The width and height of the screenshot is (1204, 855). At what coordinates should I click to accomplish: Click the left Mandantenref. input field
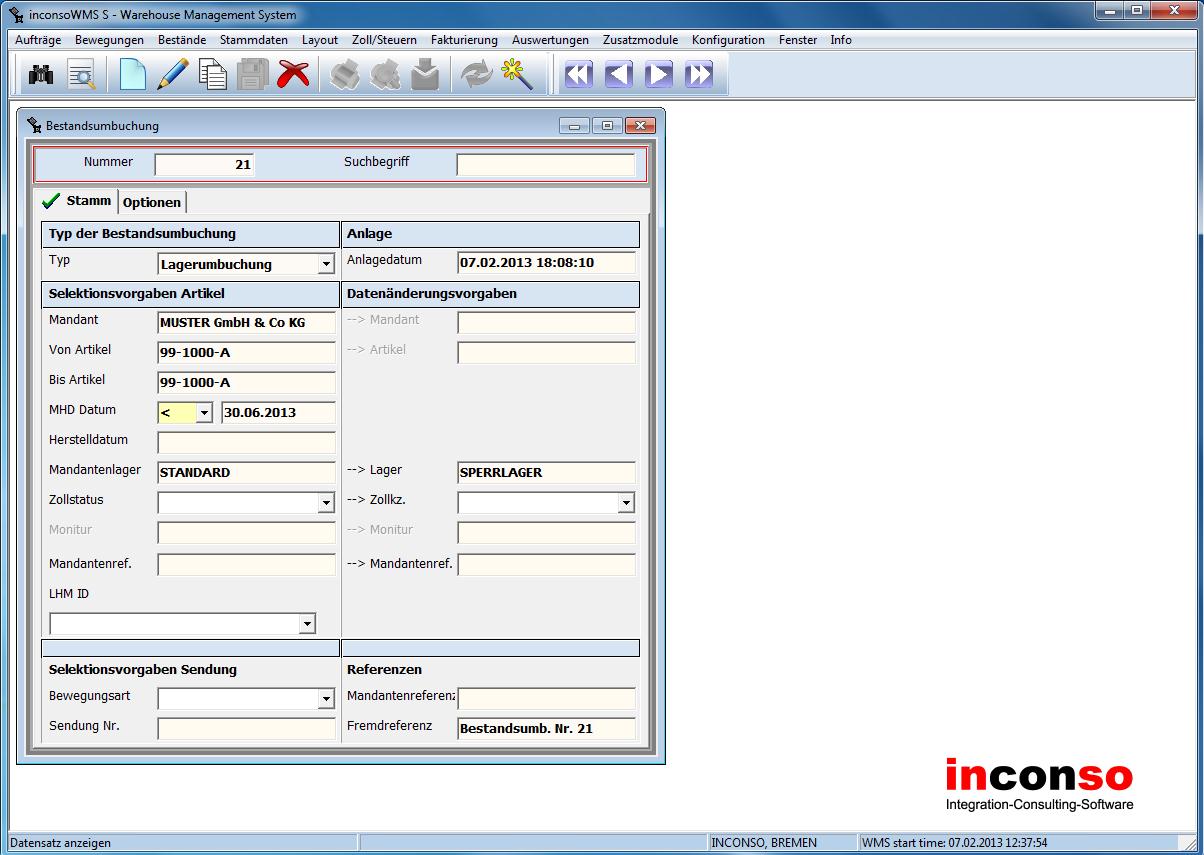tap(247, 565)
